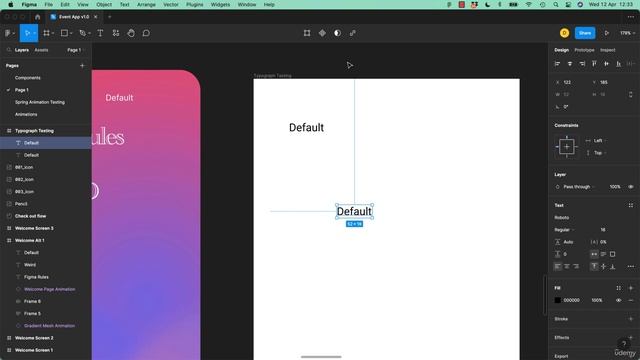Click the Present play icon
The image size is (640, 360).
[x=607, y=33]
